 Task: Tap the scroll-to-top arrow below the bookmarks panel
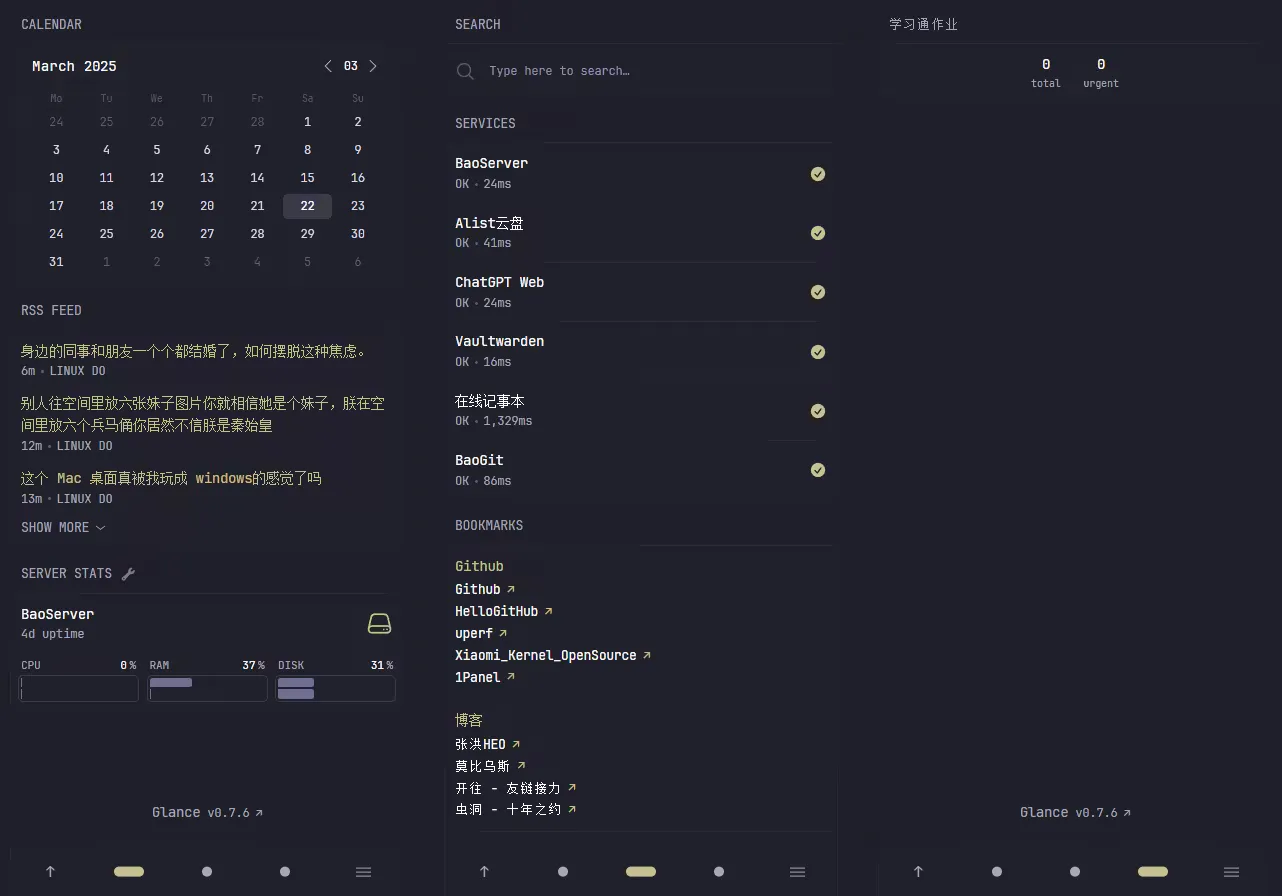click(484, 872)
